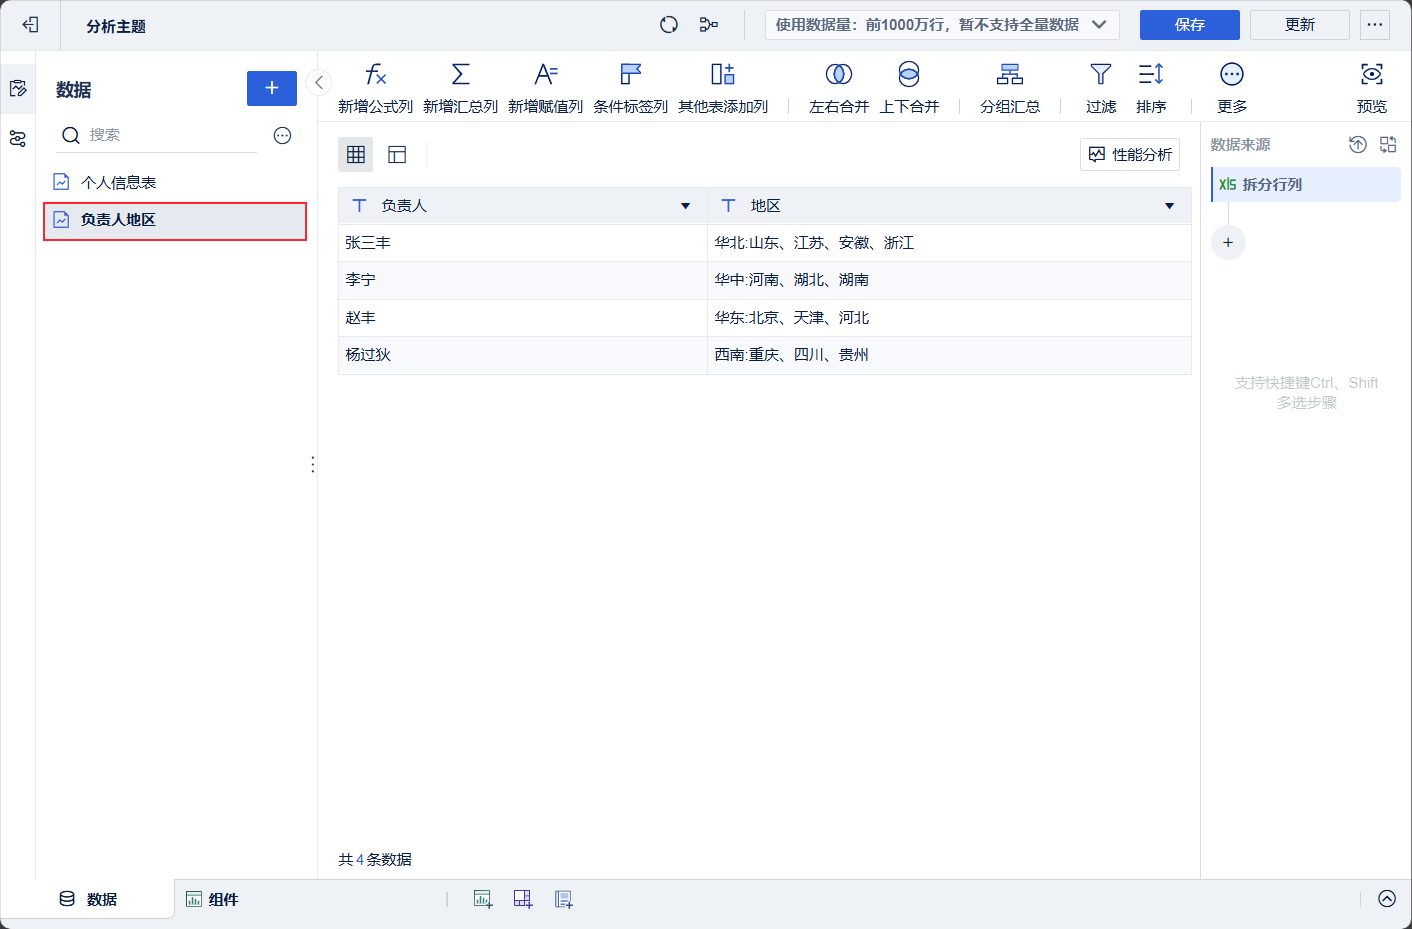Click cell 西南:重庆、四川、贵州
This screenshot has height=929, width=1412.
point(949,355)
